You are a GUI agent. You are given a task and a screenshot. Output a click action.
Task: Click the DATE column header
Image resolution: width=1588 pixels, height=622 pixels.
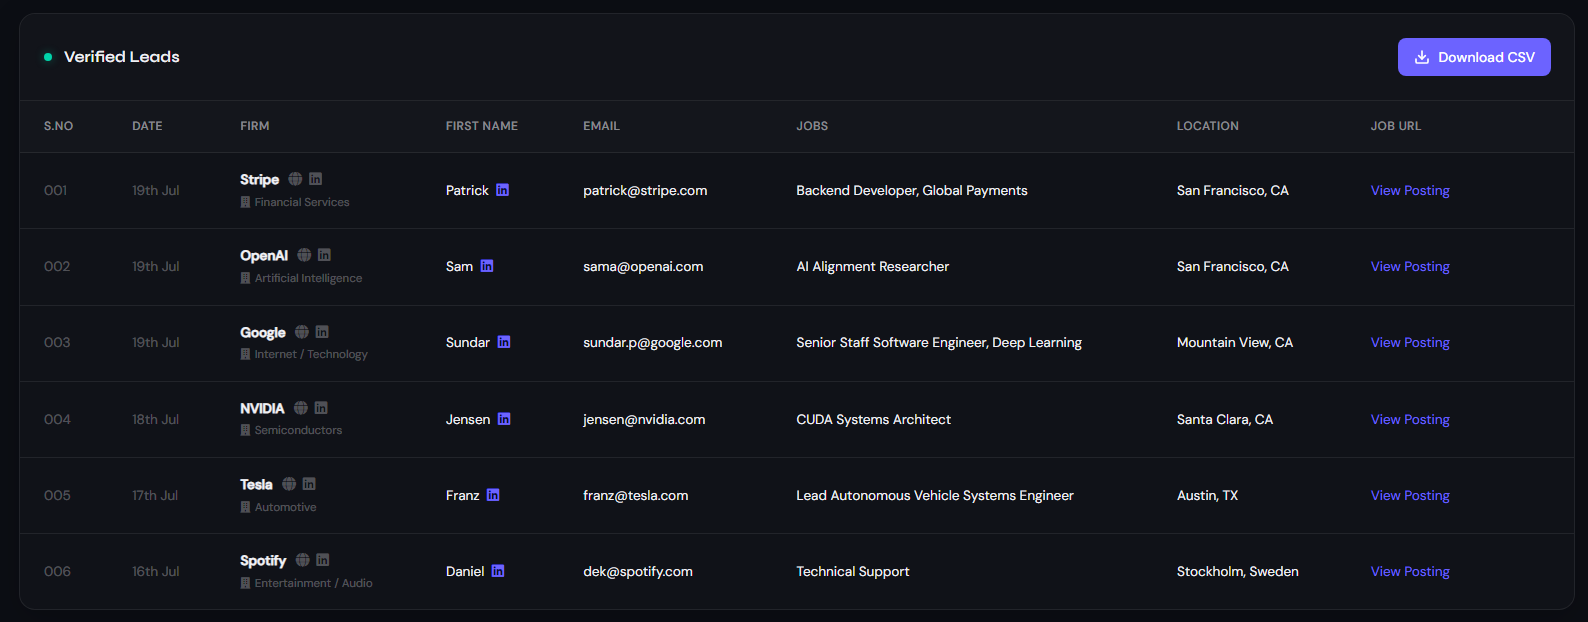pyautogui.click(x=147, y=126)
